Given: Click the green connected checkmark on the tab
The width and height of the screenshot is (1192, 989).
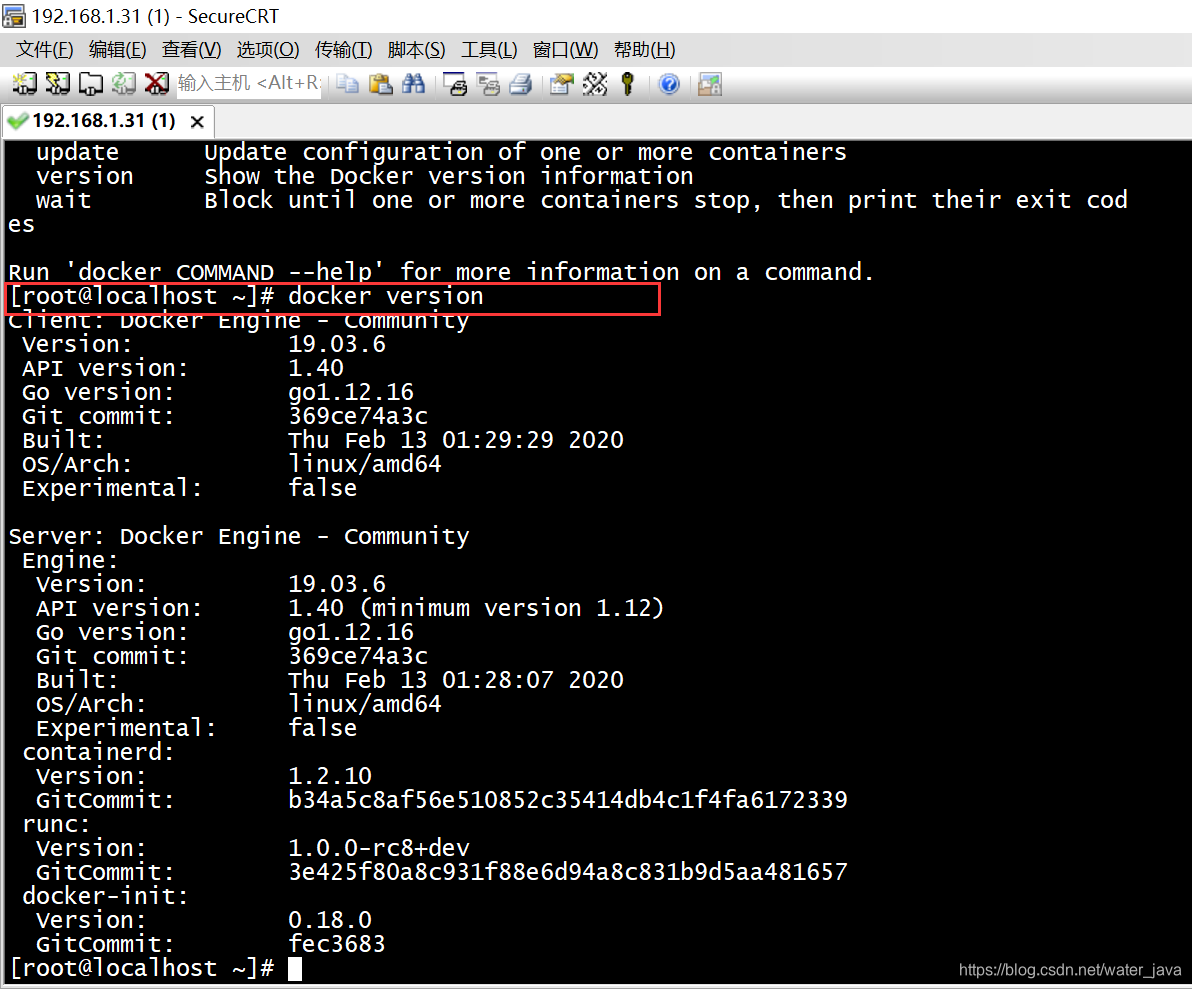Looking at the screenshot, I should [x=18, y=121].
